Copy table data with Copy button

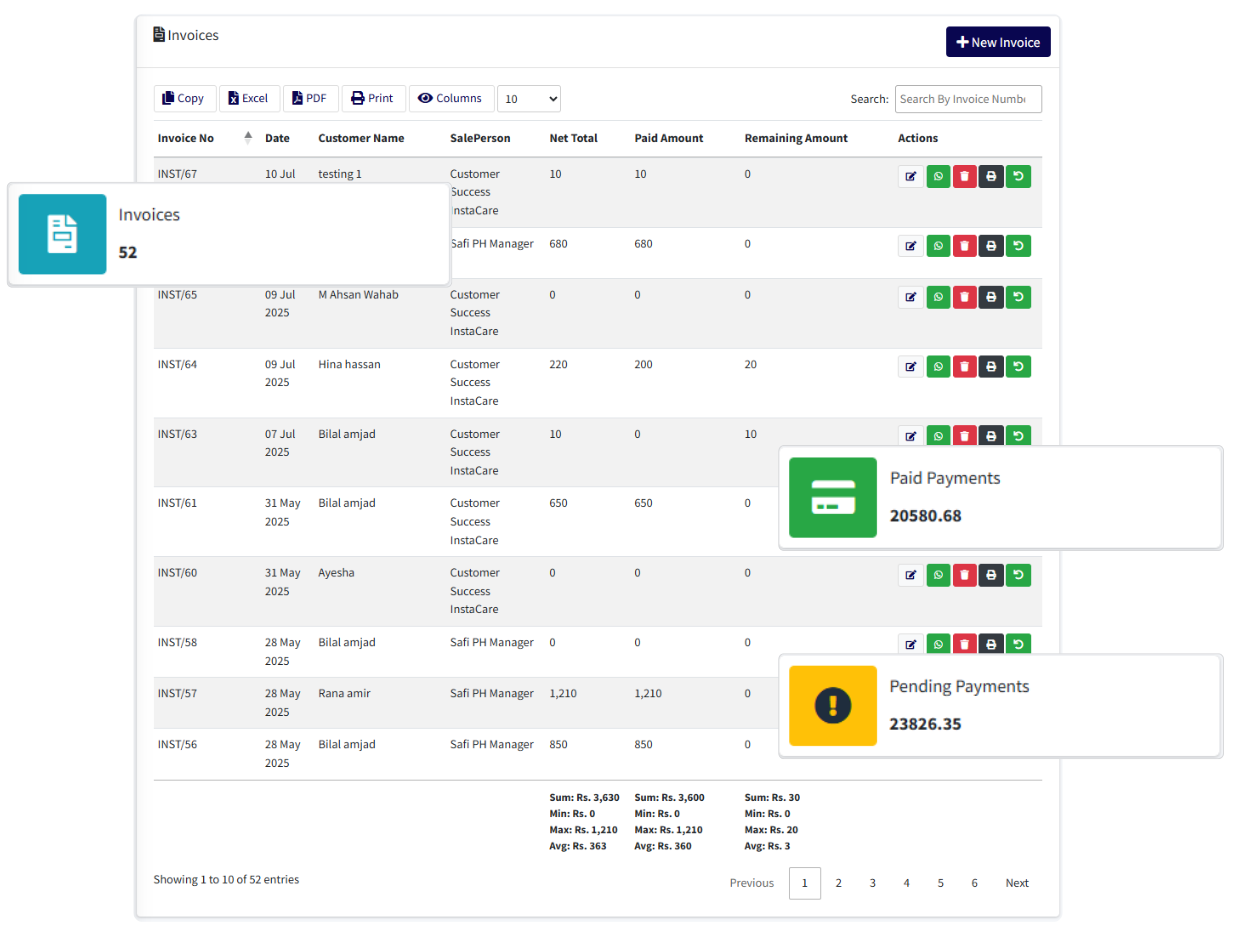184,98
